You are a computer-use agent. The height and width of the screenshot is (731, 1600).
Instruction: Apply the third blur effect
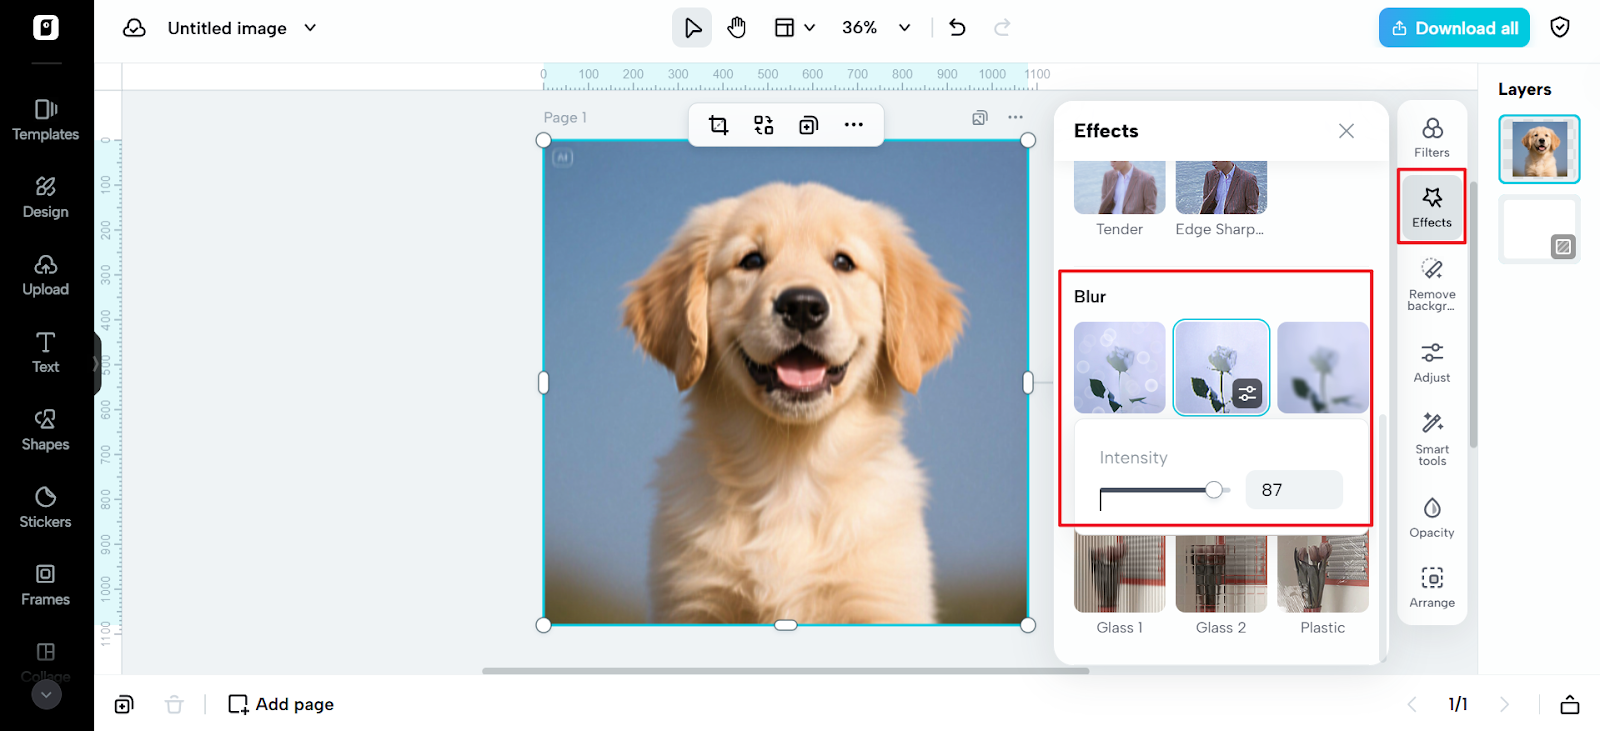(x=1322, y=367)
